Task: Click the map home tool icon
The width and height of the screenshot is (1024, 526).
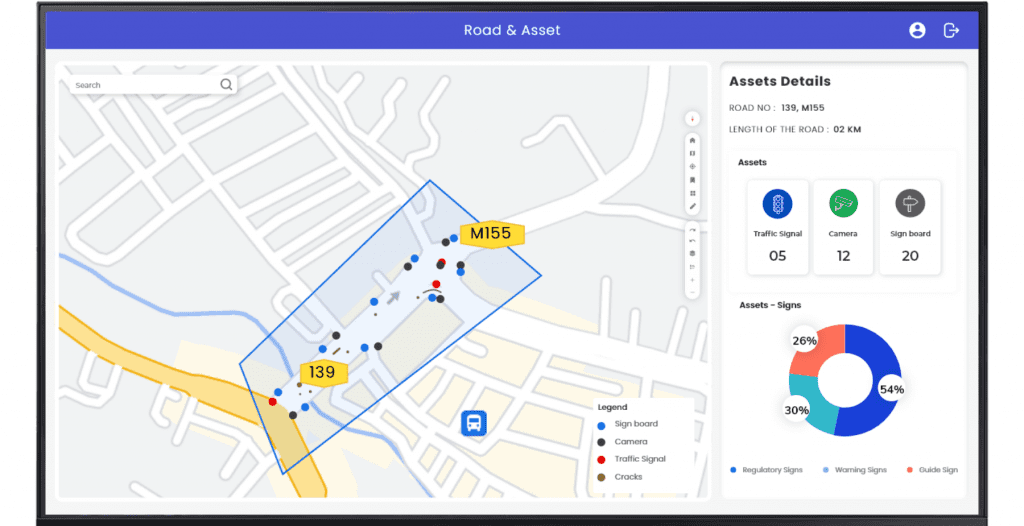Action: click(692, 140)
